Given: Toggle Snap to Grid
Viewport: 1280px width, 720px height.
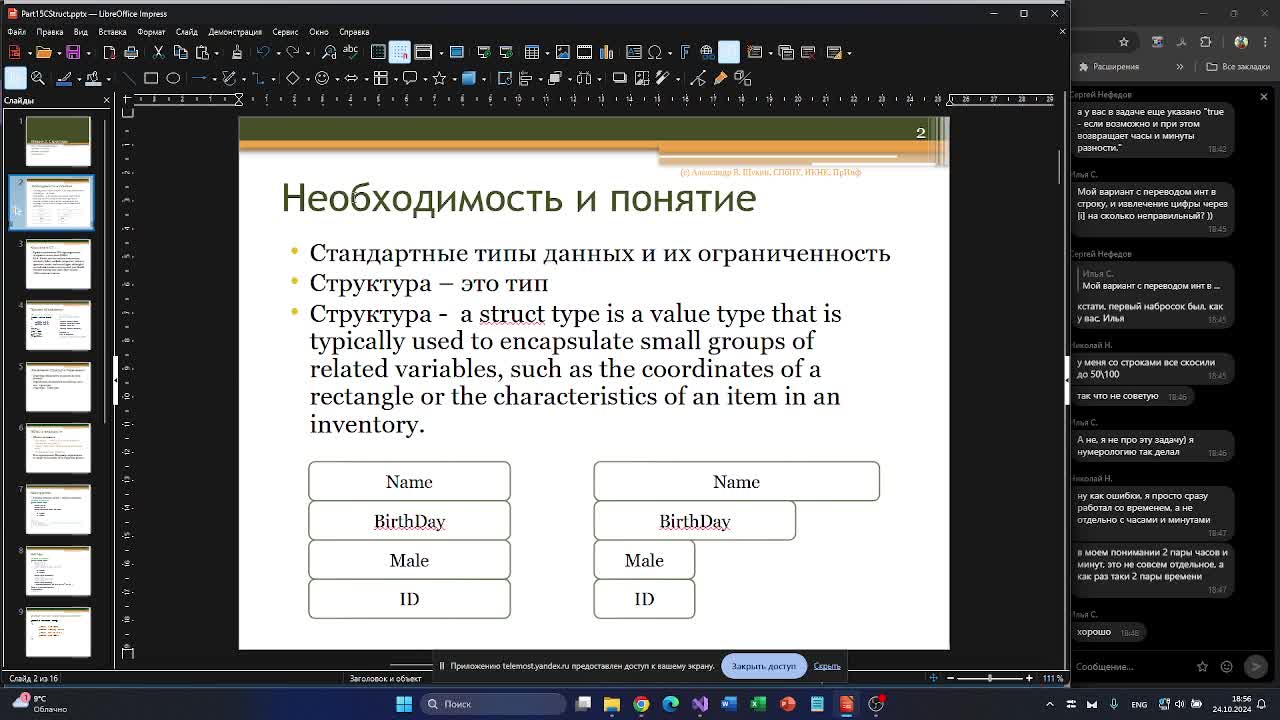Looking at the screenshot, I should pyautogui.click(x=400, y=52).
